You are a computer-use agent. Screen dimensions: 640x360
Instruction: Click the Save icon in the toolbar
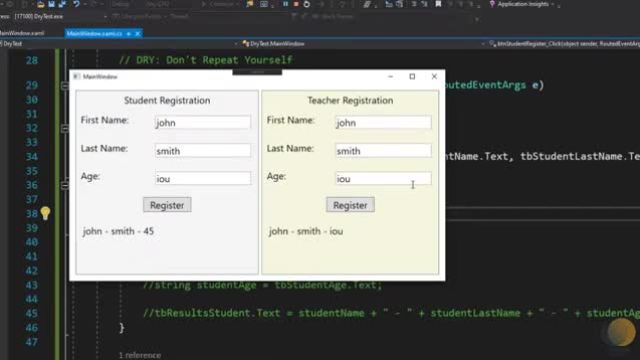pos(51,4)
